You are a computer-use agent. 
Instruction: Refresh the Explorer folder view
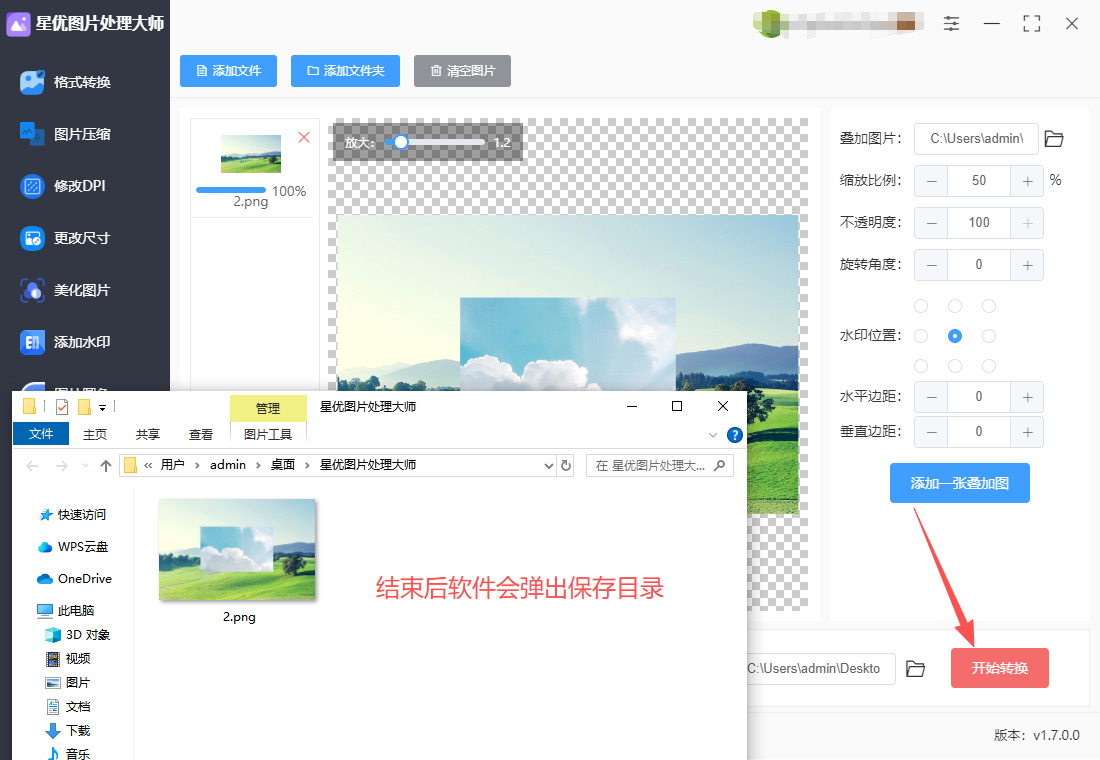tap(566, 465)
